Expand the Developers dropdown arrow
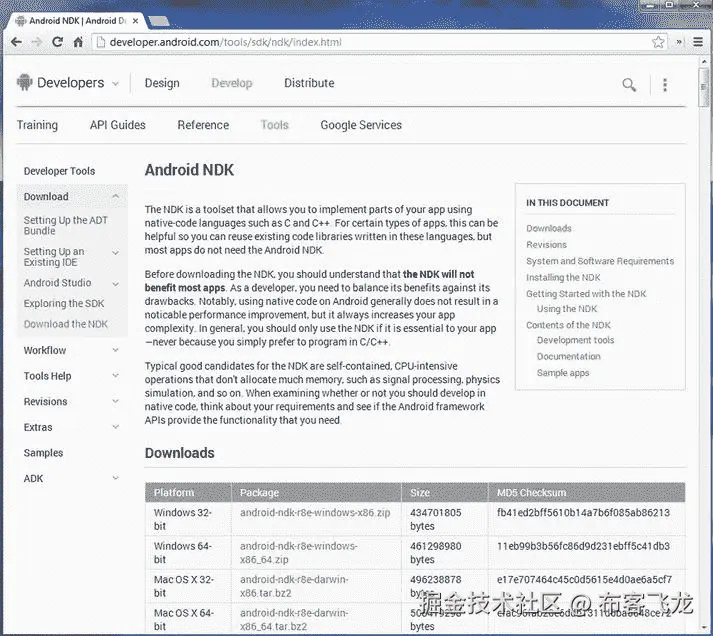Viewport: 713px width, 636px height. [115, 84]
